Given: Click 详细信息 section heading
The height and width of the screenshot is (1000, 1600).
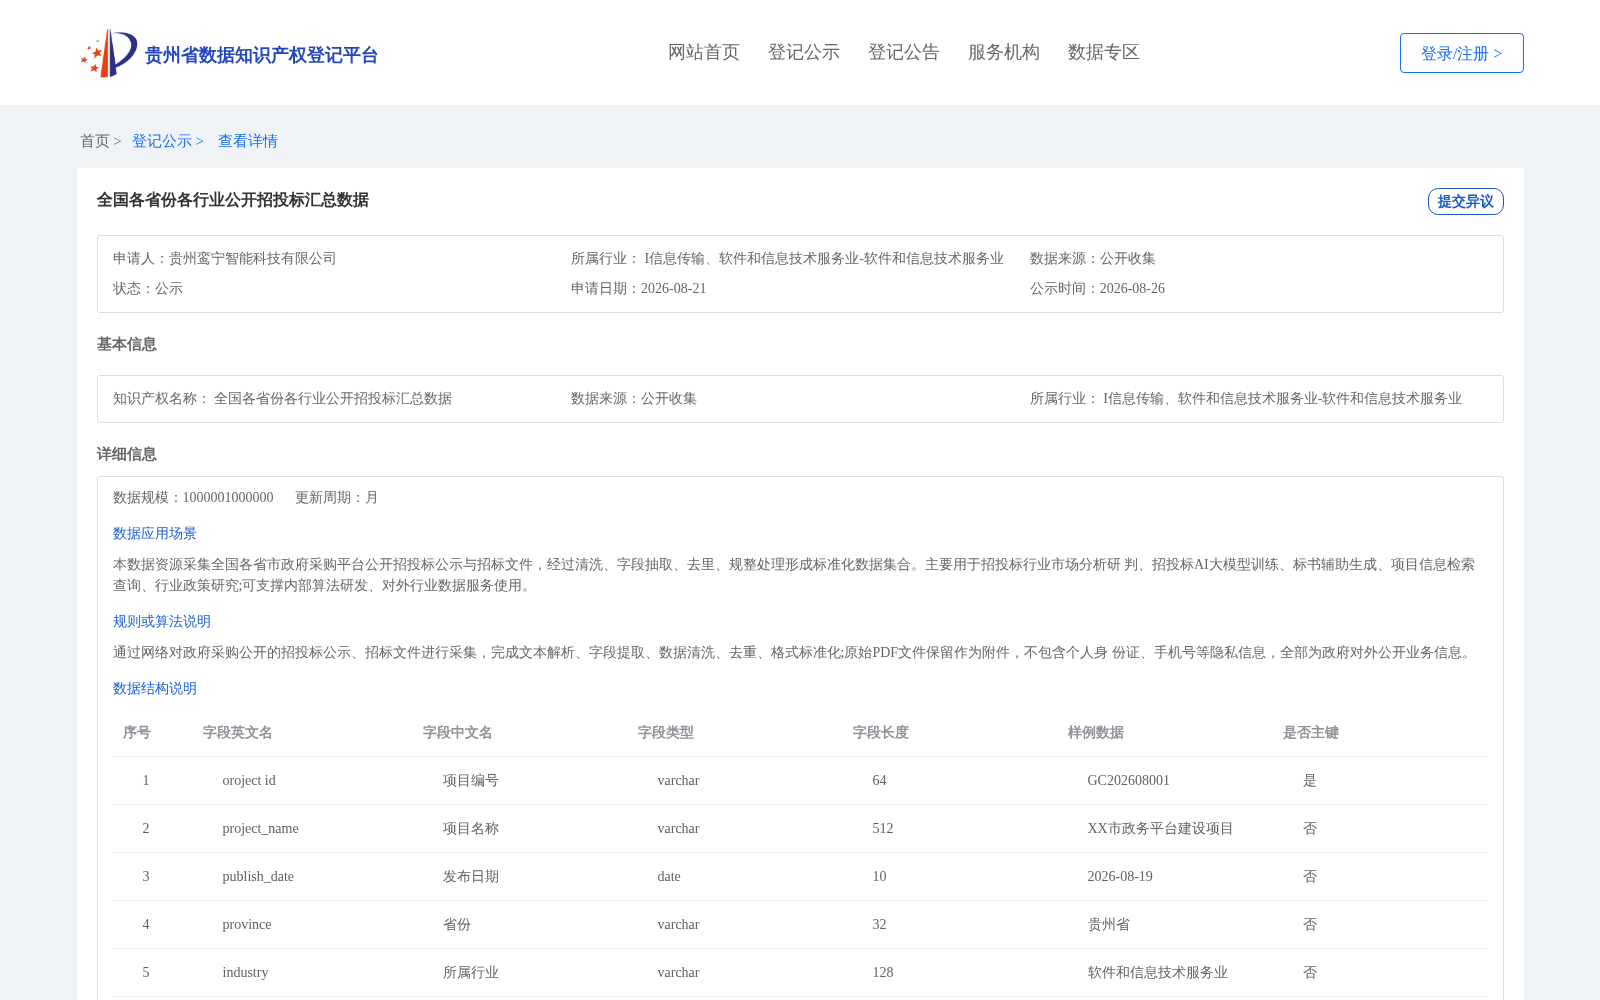Looking at the screenshot, I should [127, 454].
